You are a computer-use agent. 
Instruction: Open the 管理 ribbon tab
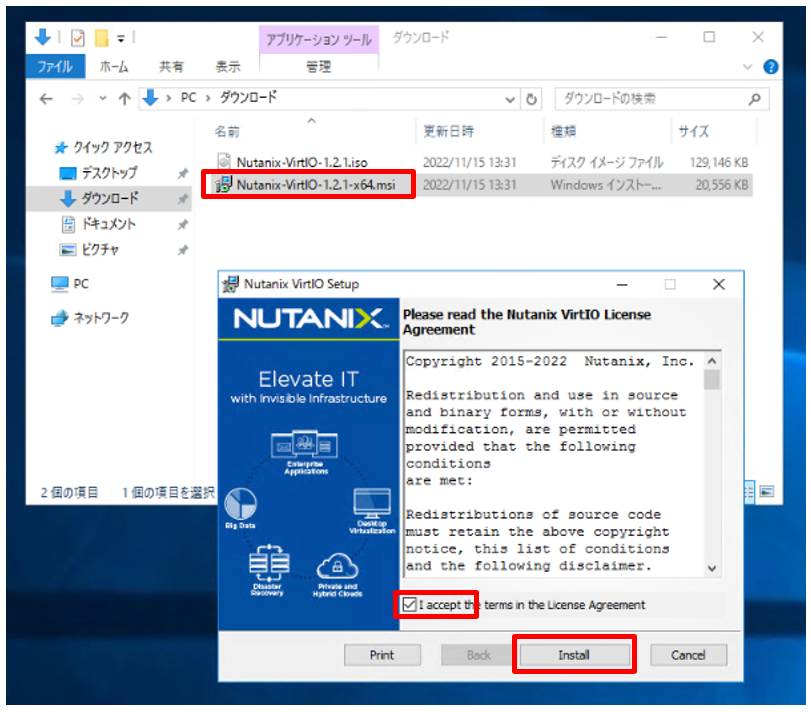tap(319, 67)
